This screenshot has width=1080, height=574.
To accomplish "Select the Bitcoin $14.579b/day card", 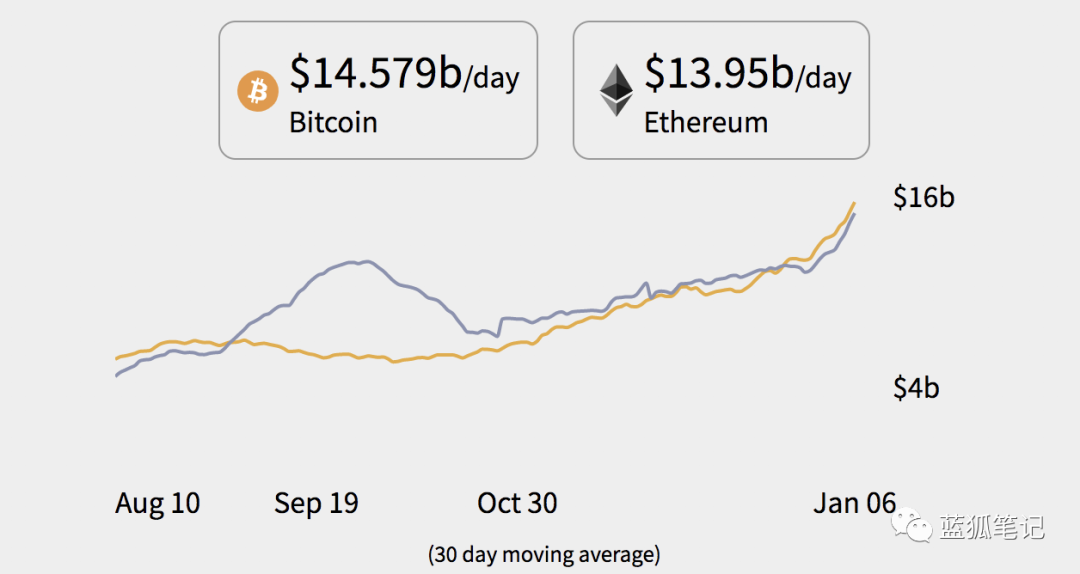I will pos(378,90).
